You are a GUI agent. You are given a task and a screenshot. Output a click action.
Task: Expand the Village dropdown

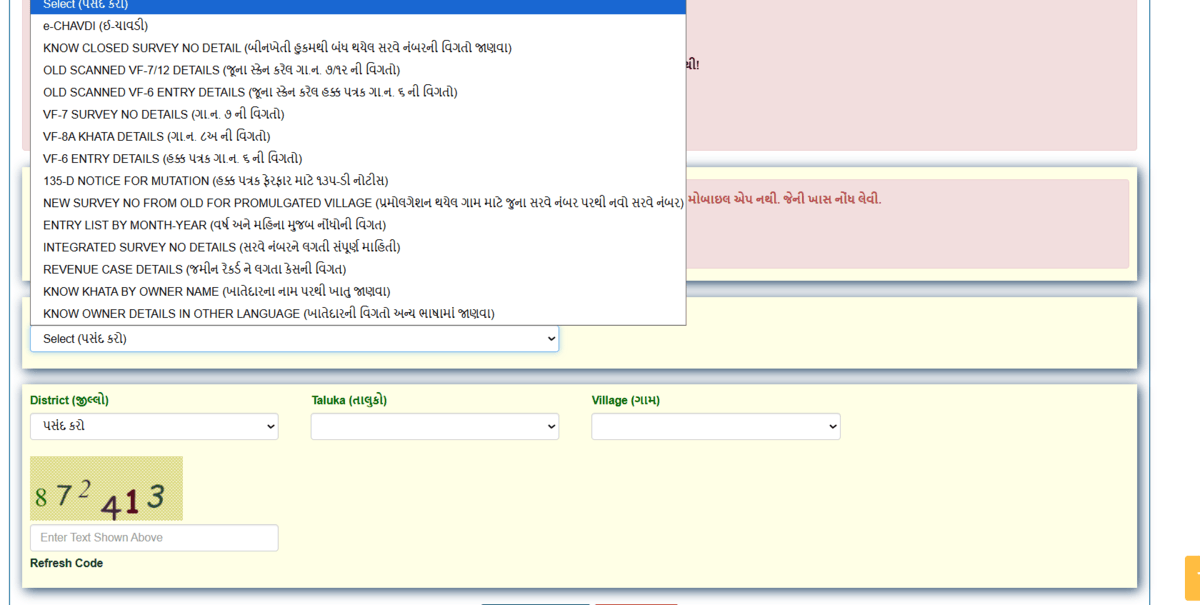coord(715,427)
